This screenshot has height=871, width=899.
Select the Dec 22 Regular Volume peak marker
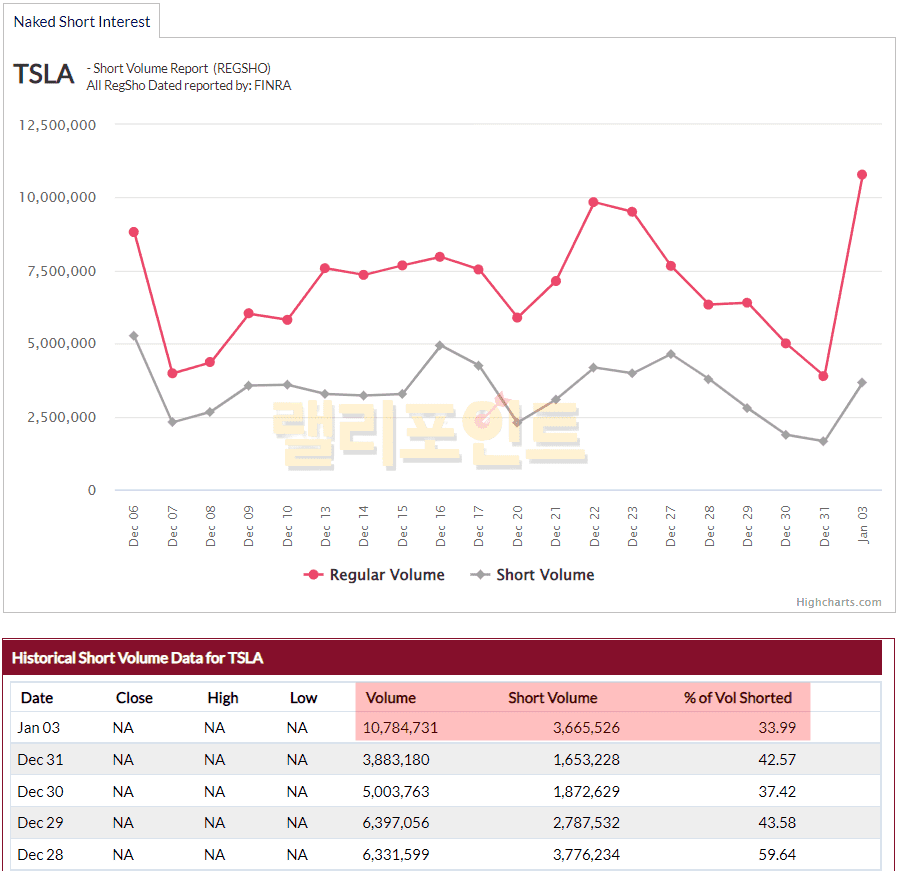coord(594,202)
